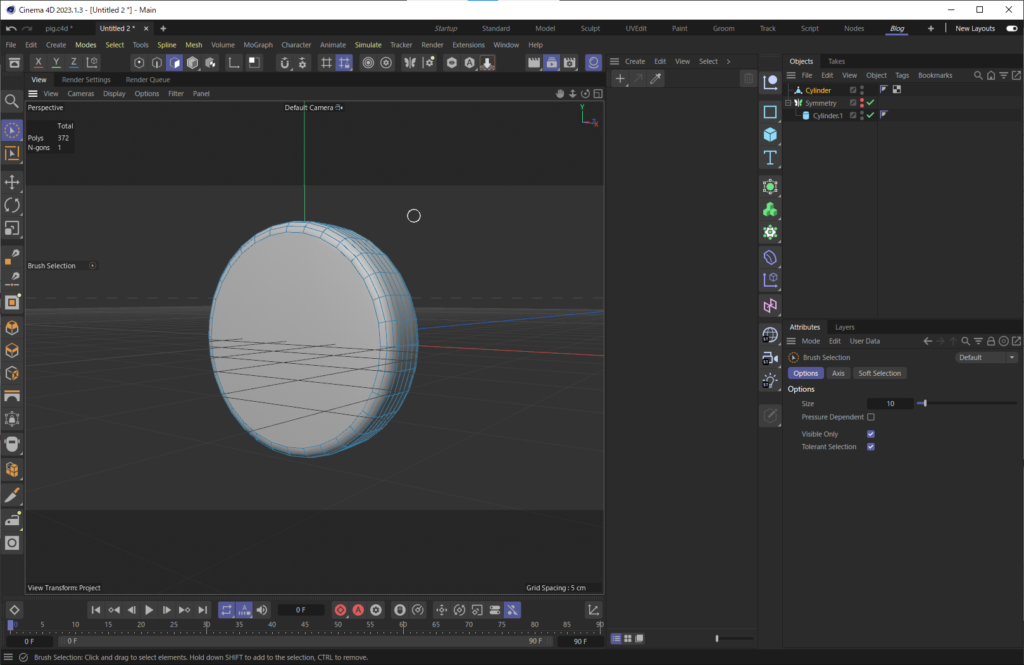Click the Cube primitive icon in the right sidebar

pyautogui.click(x=770, y=133)
